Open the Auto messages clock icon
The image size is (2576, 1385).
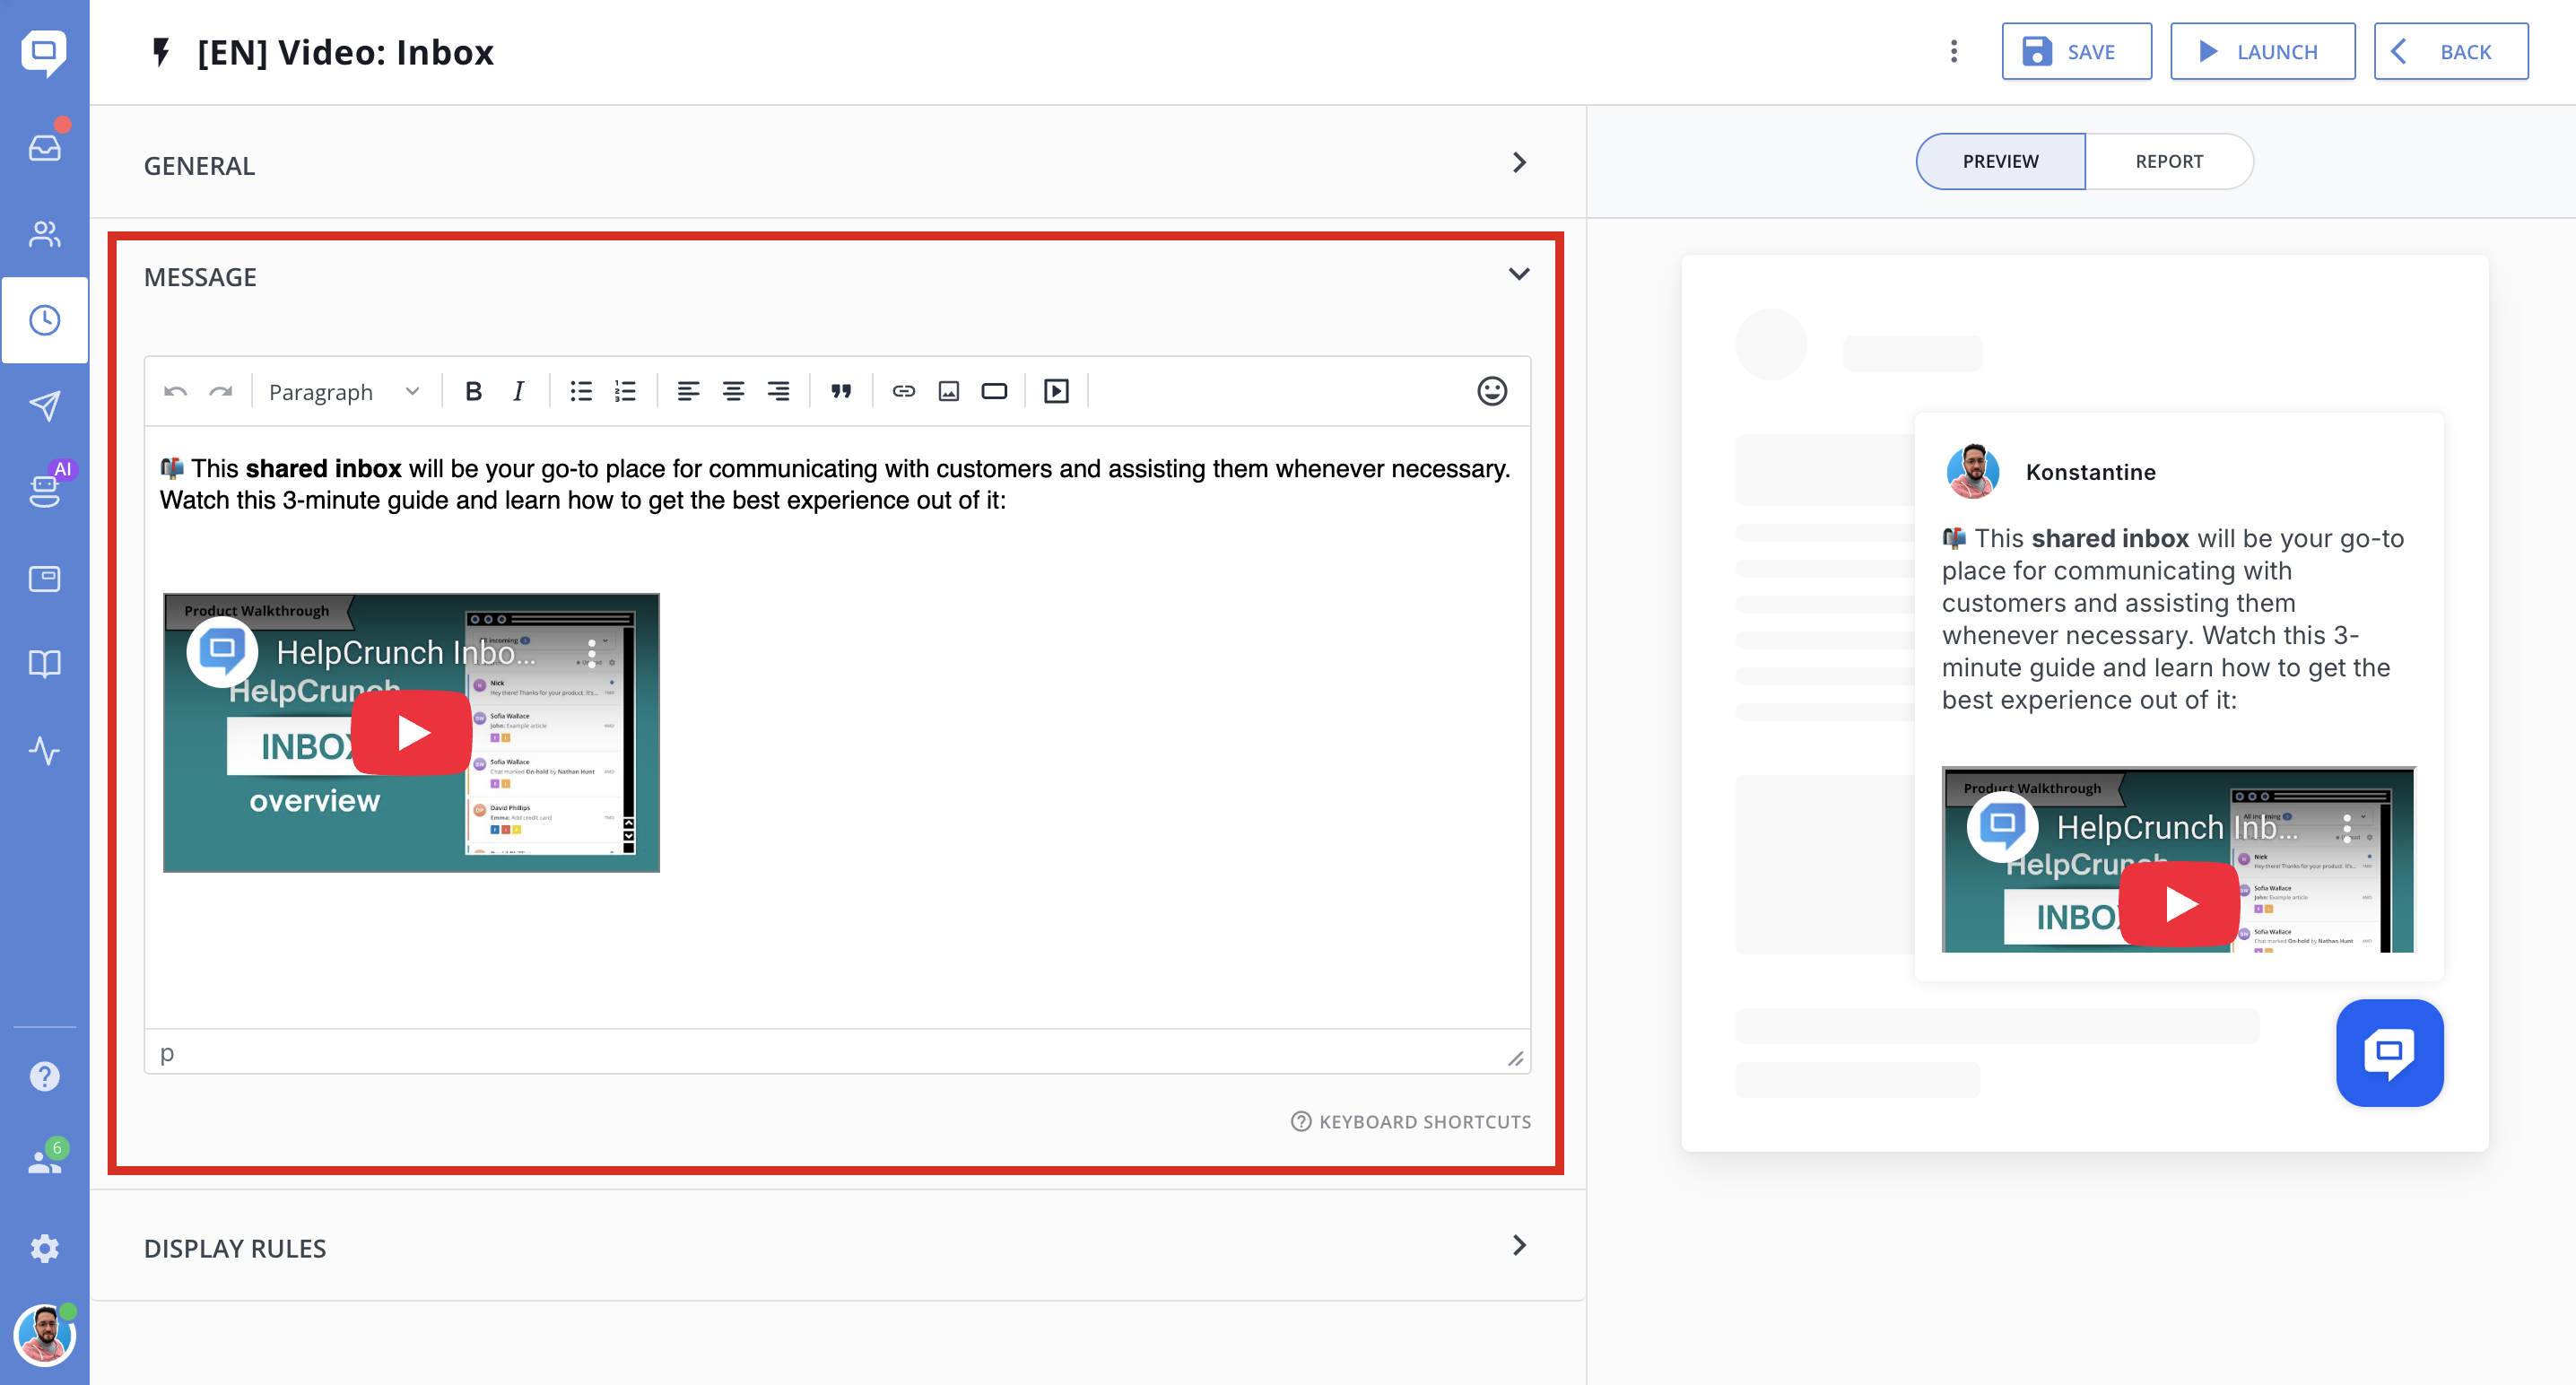point(44,320)
